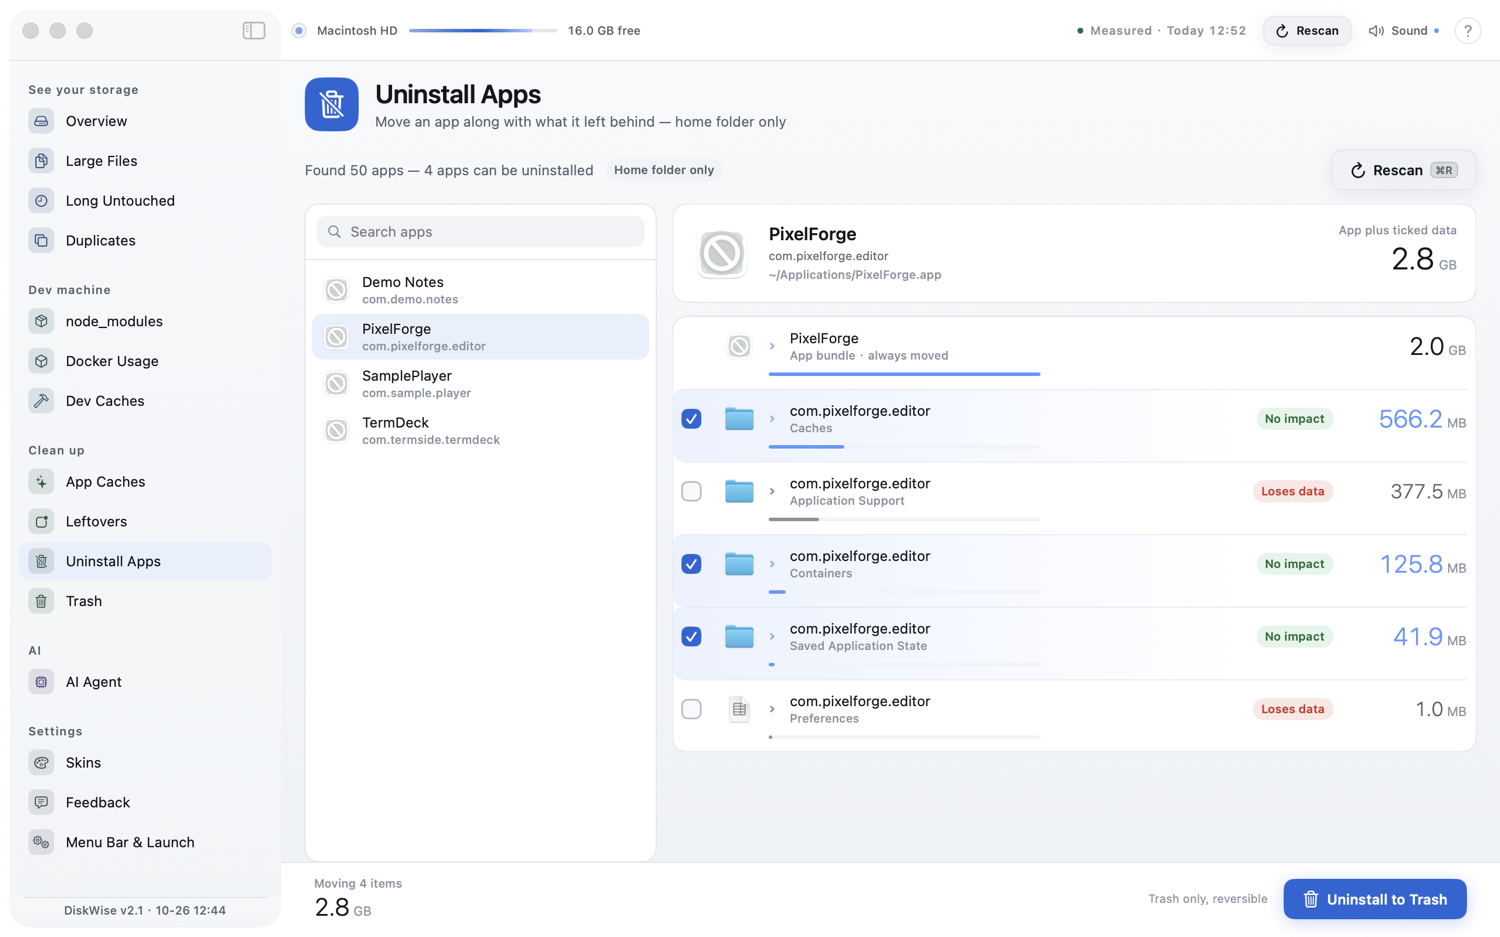Viewport: 1500px width, 937px height.
Task: Expand the Preferences row chevron
Action: coord(772,709)
